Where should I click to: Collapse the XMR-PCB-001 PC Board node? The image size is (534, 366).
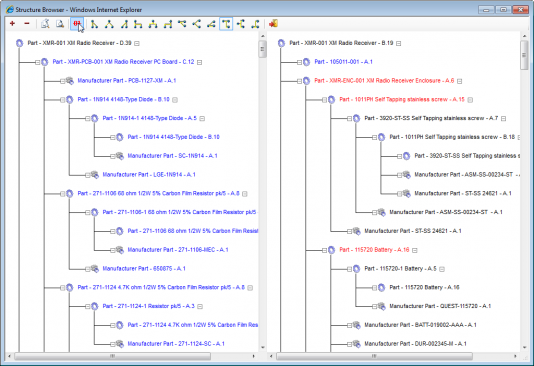[37, 62]
